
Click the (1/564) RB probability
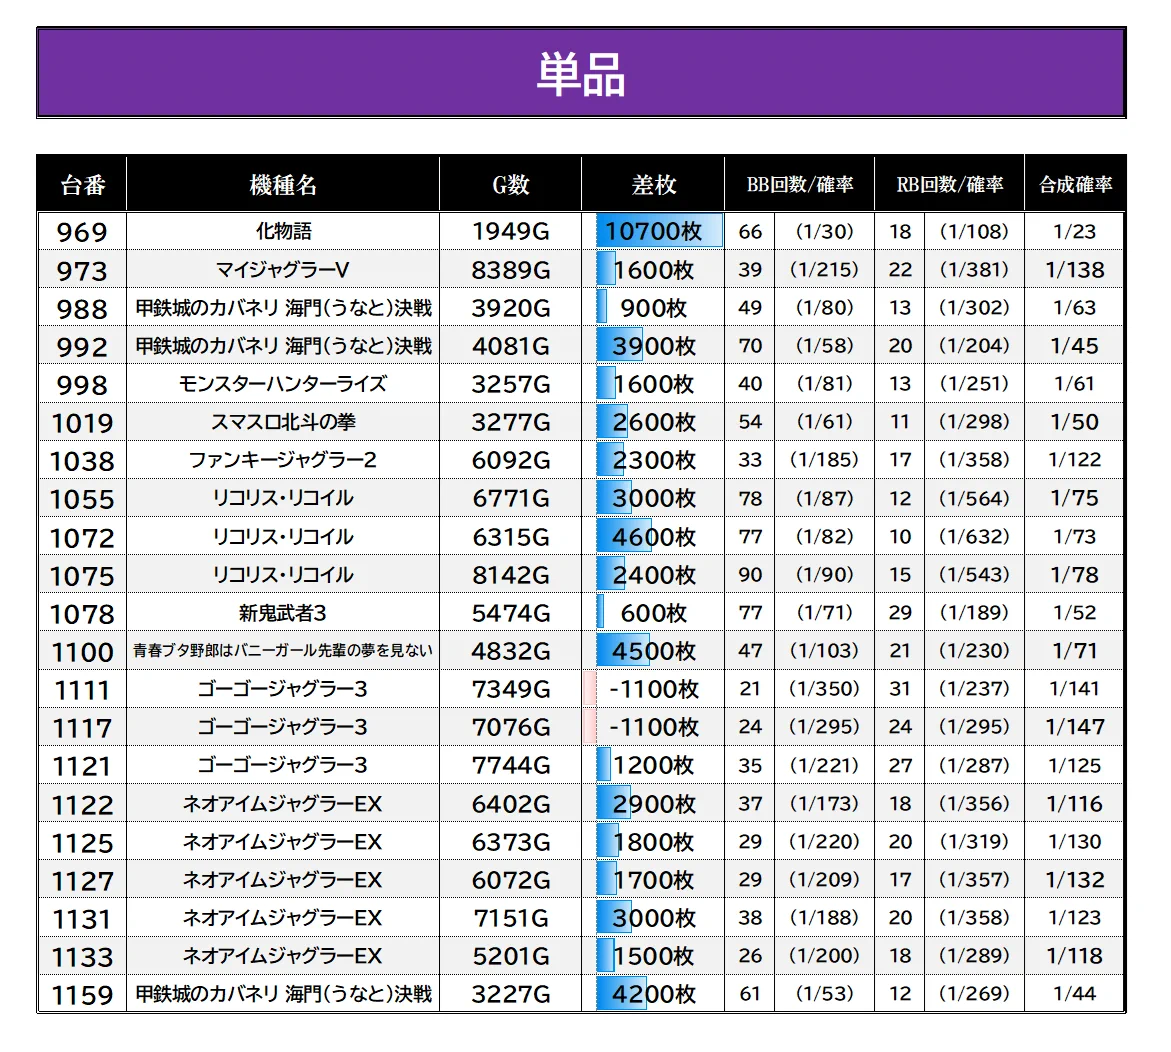[x=974, y=498]
